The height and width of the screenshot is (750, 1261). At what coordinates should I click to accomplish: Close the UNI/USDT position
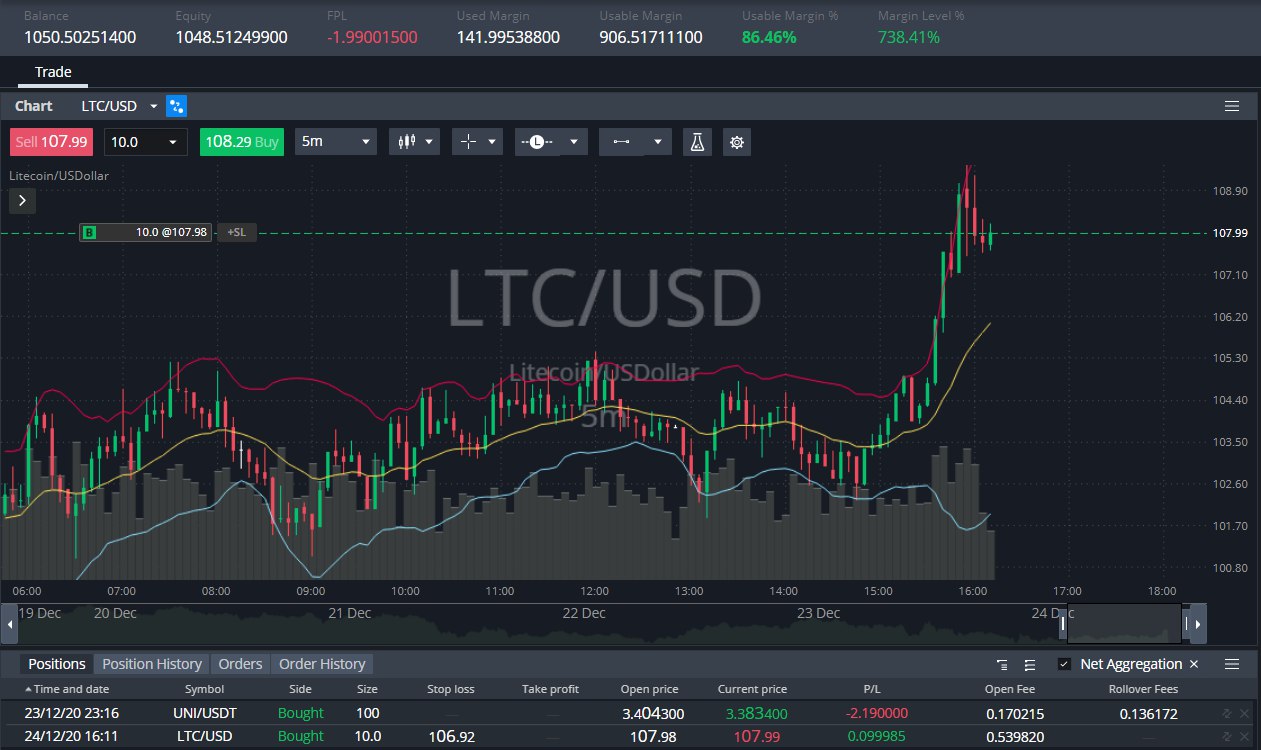pos(1244,713)
